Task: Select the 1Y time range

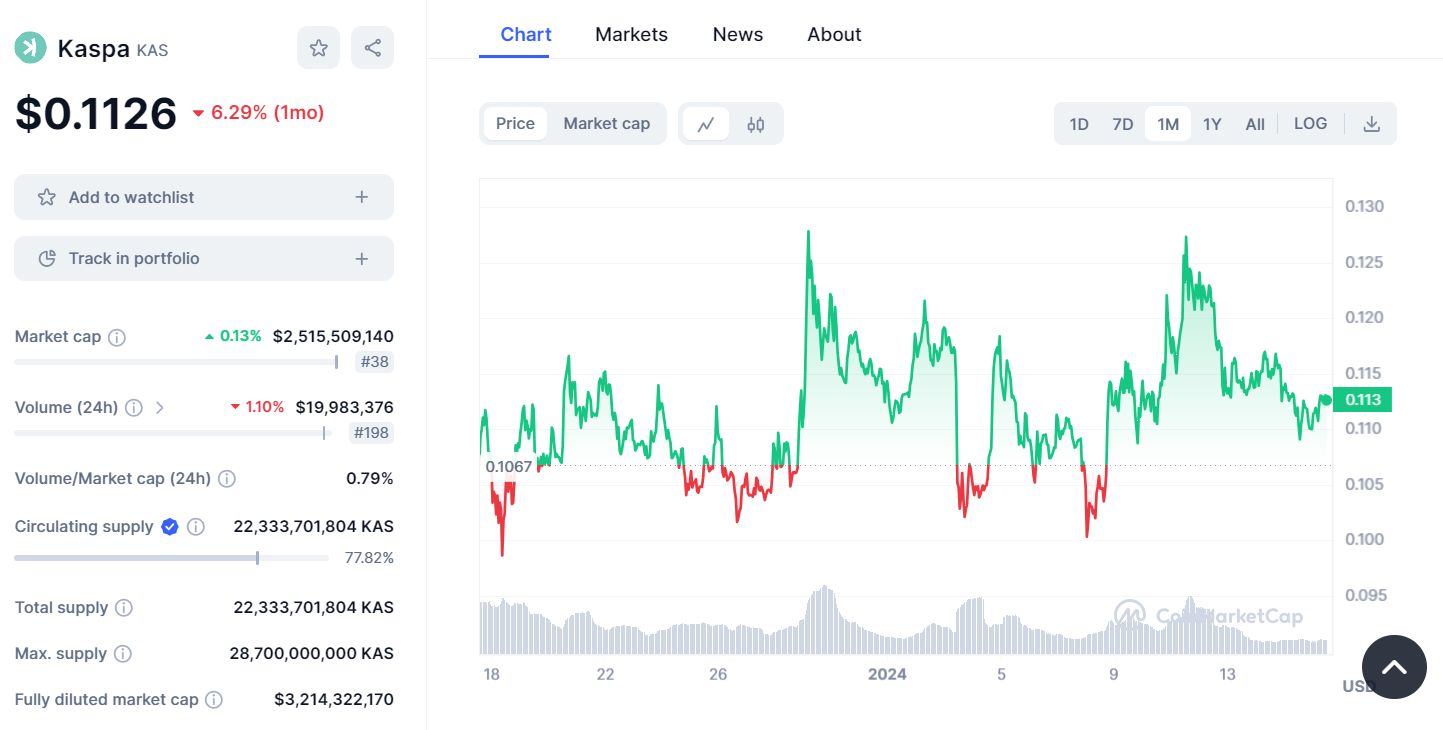Action: [1212, 124]
